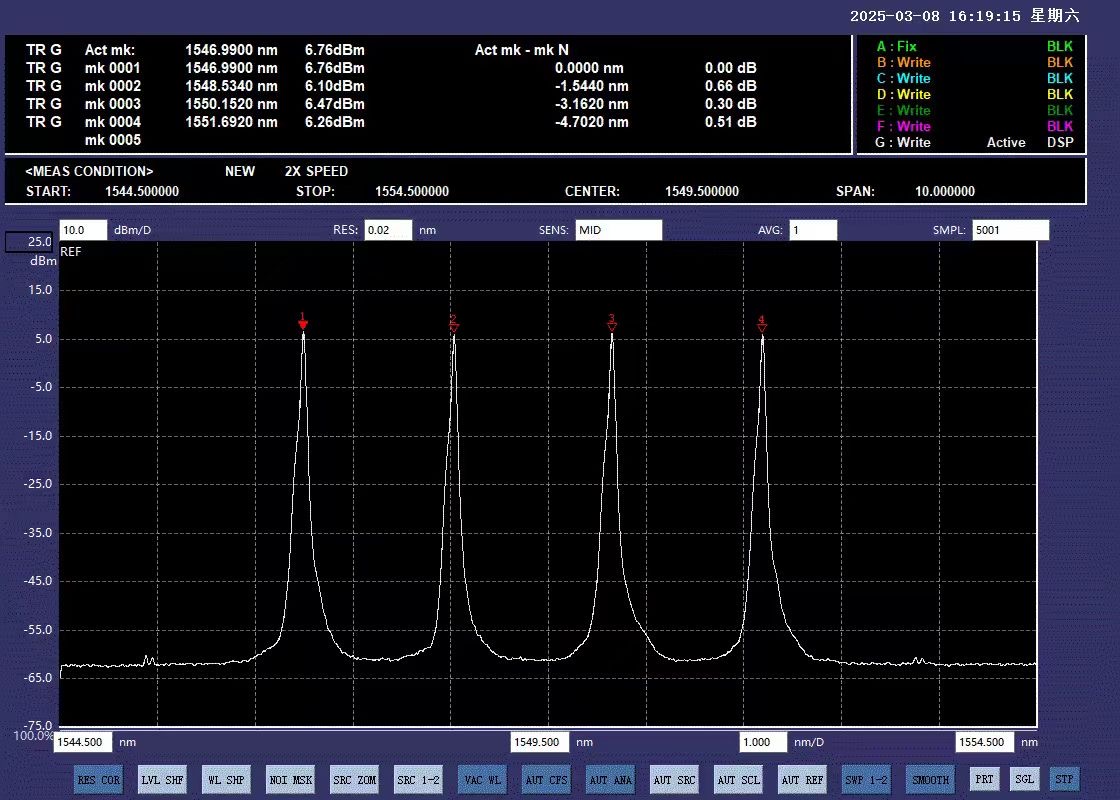This screenshot has height=800, width=1120.
Task: Click the 1551.6920 nm marker wavelength
Action: click(x=231, y=122)
